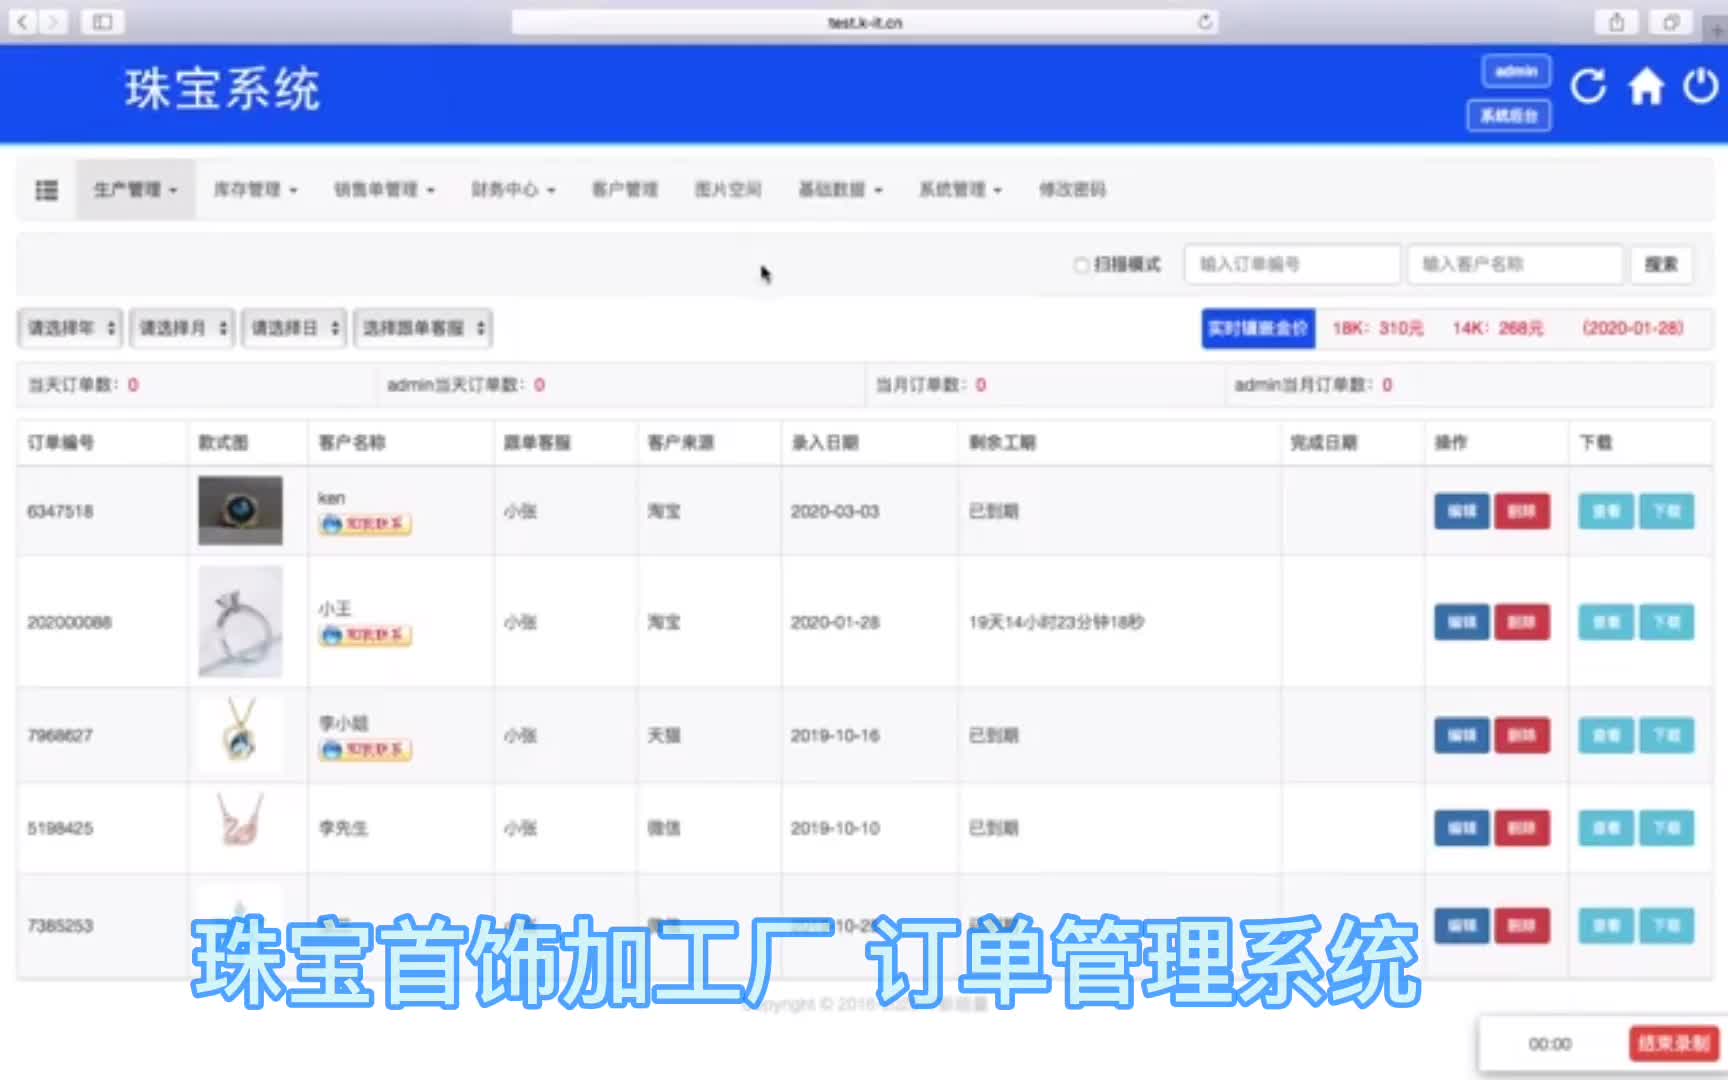Toggle the browser sidebar button
The height and width of the screenshot is (1080, 1728).
click(x=102, y=21)
